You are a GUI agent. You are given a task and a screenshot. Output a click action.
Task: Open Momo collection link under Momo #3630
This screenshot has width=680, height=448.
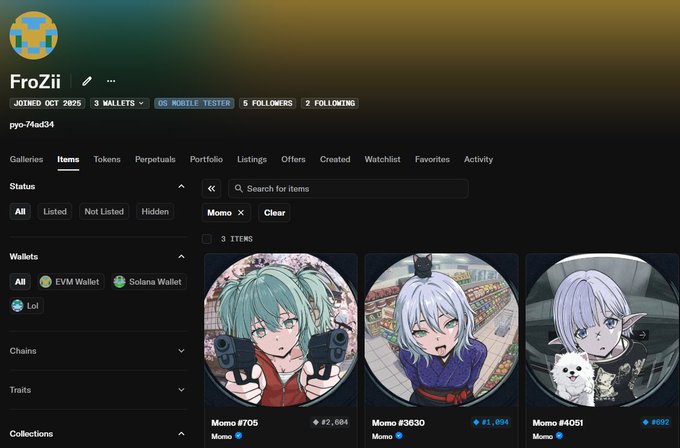pyautogui.click(x=382, y=436)
